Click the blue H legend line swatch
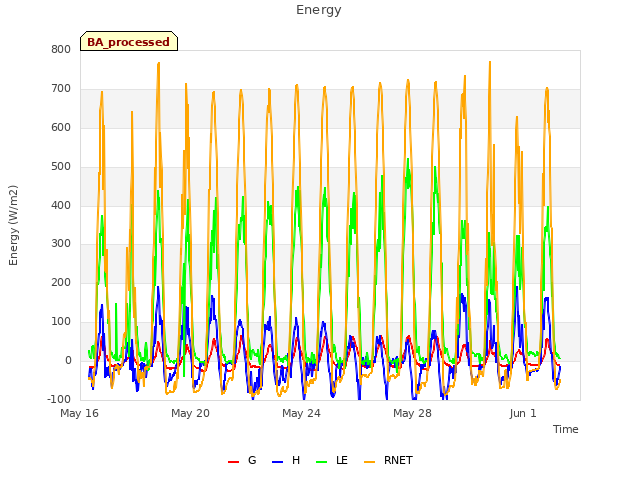The height and width of the screenshot is (480, 640). pyautogui.click(x=277, y=462)
